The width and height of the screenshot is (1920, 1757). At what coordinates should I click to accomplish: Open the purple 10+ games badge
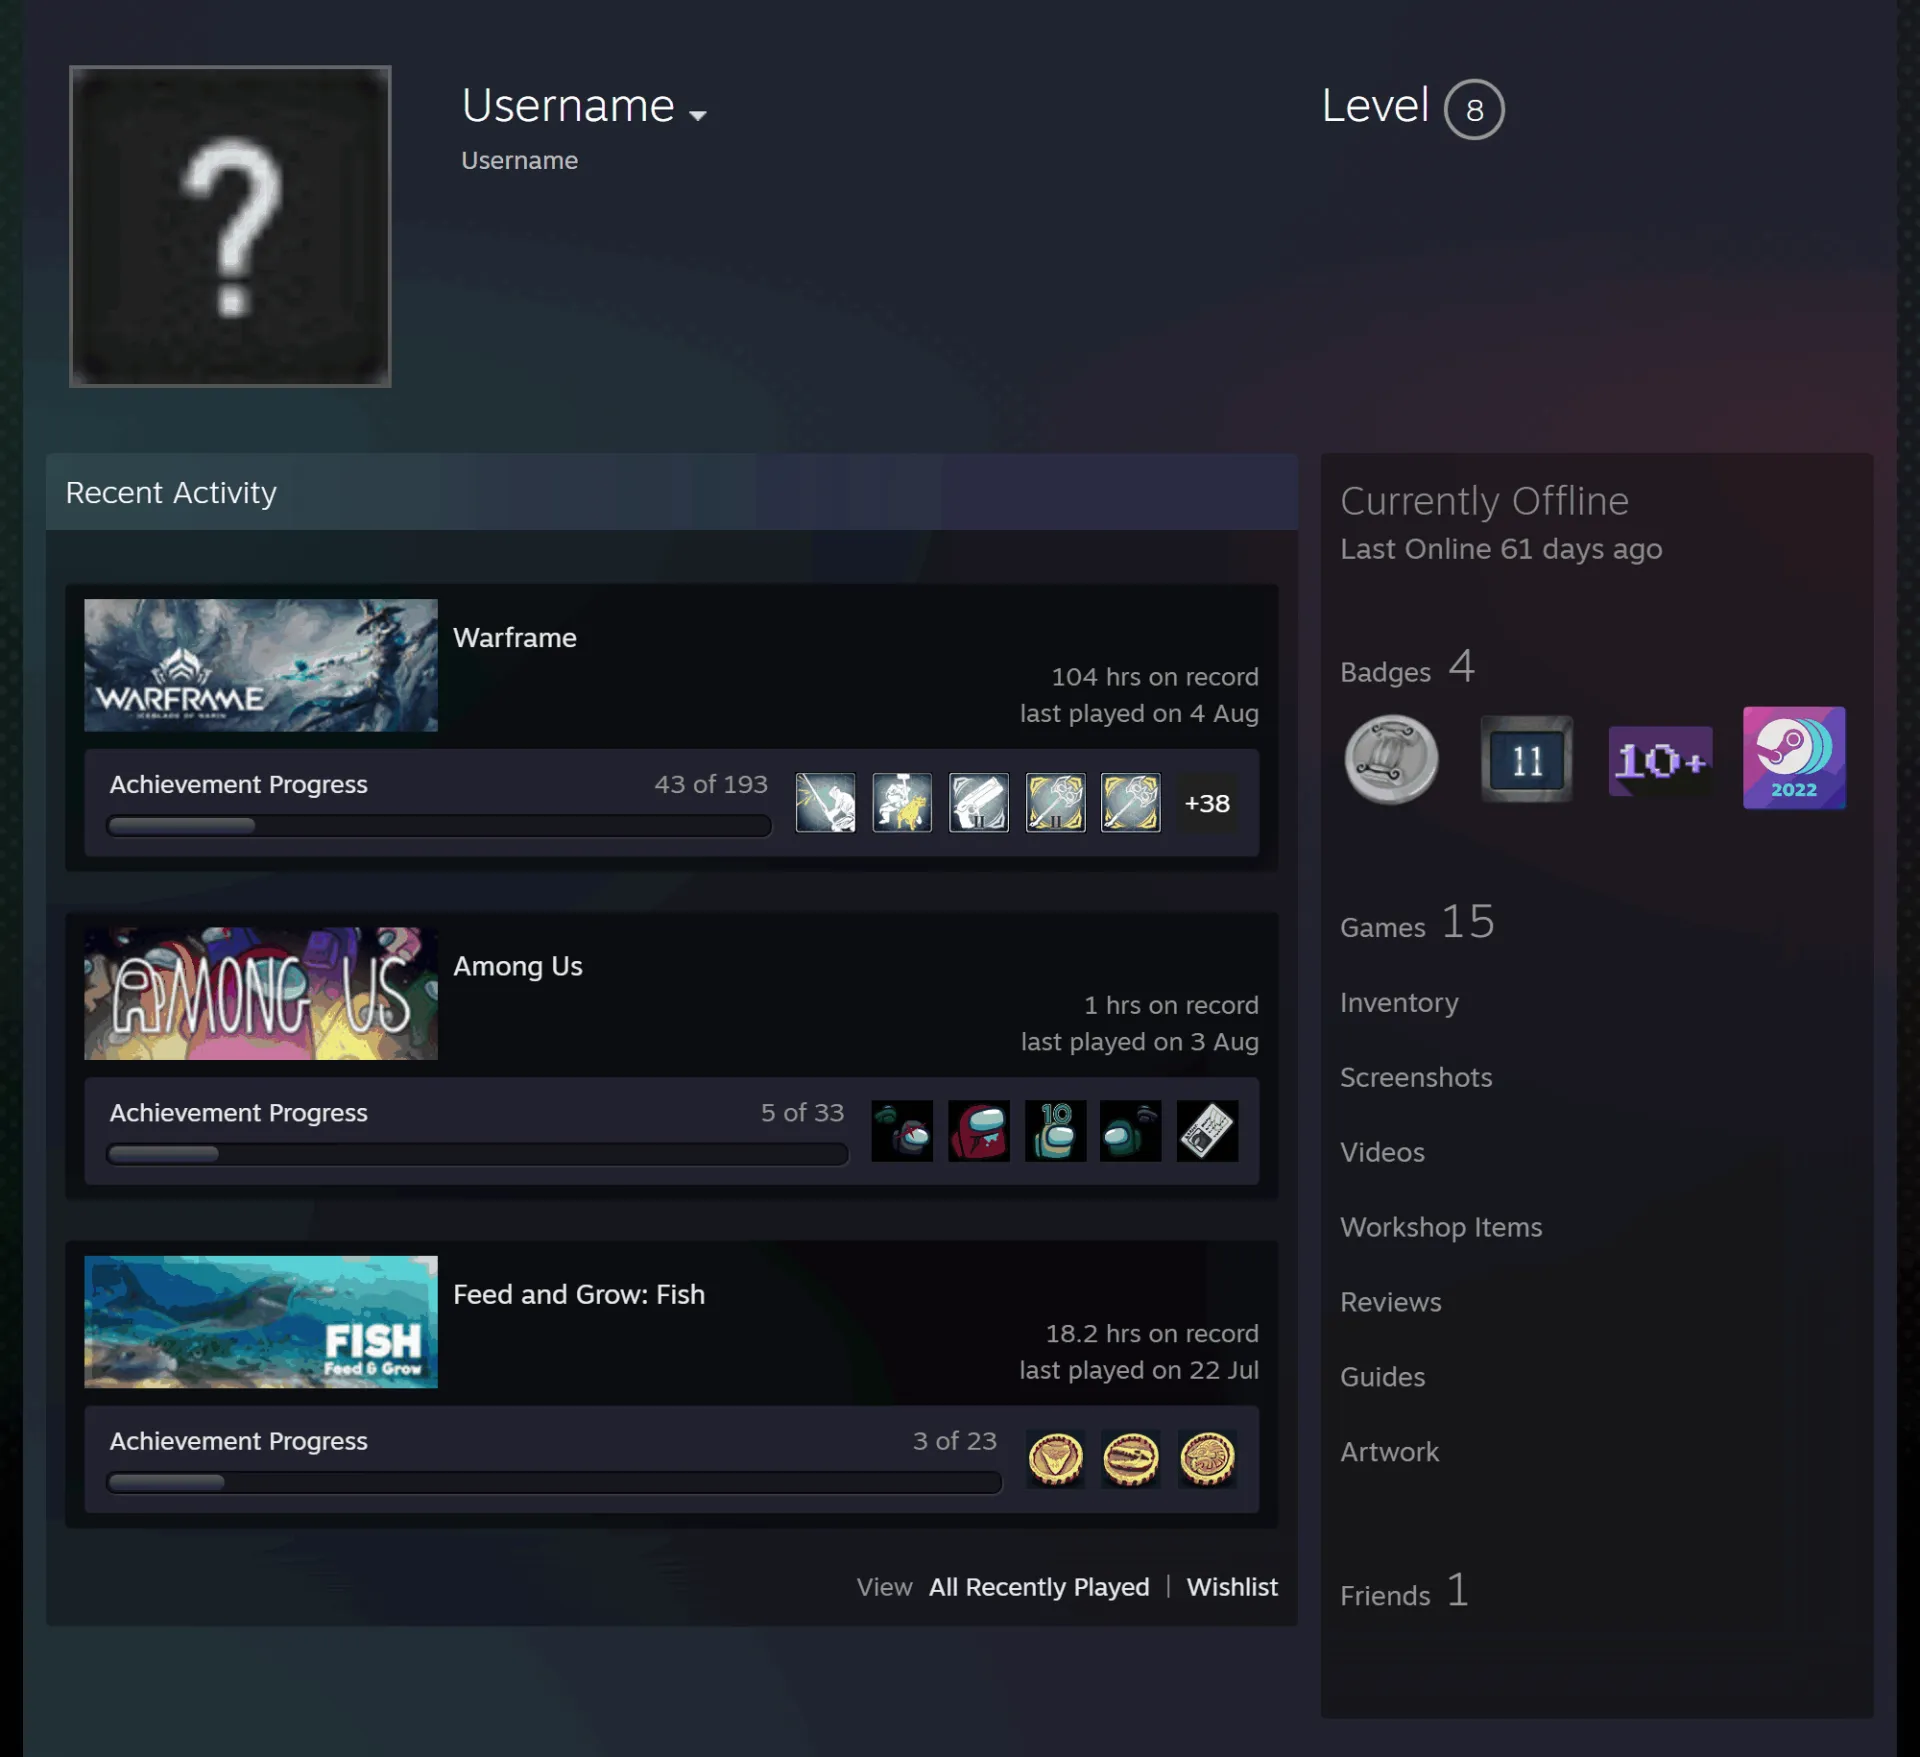point(1660,761)
